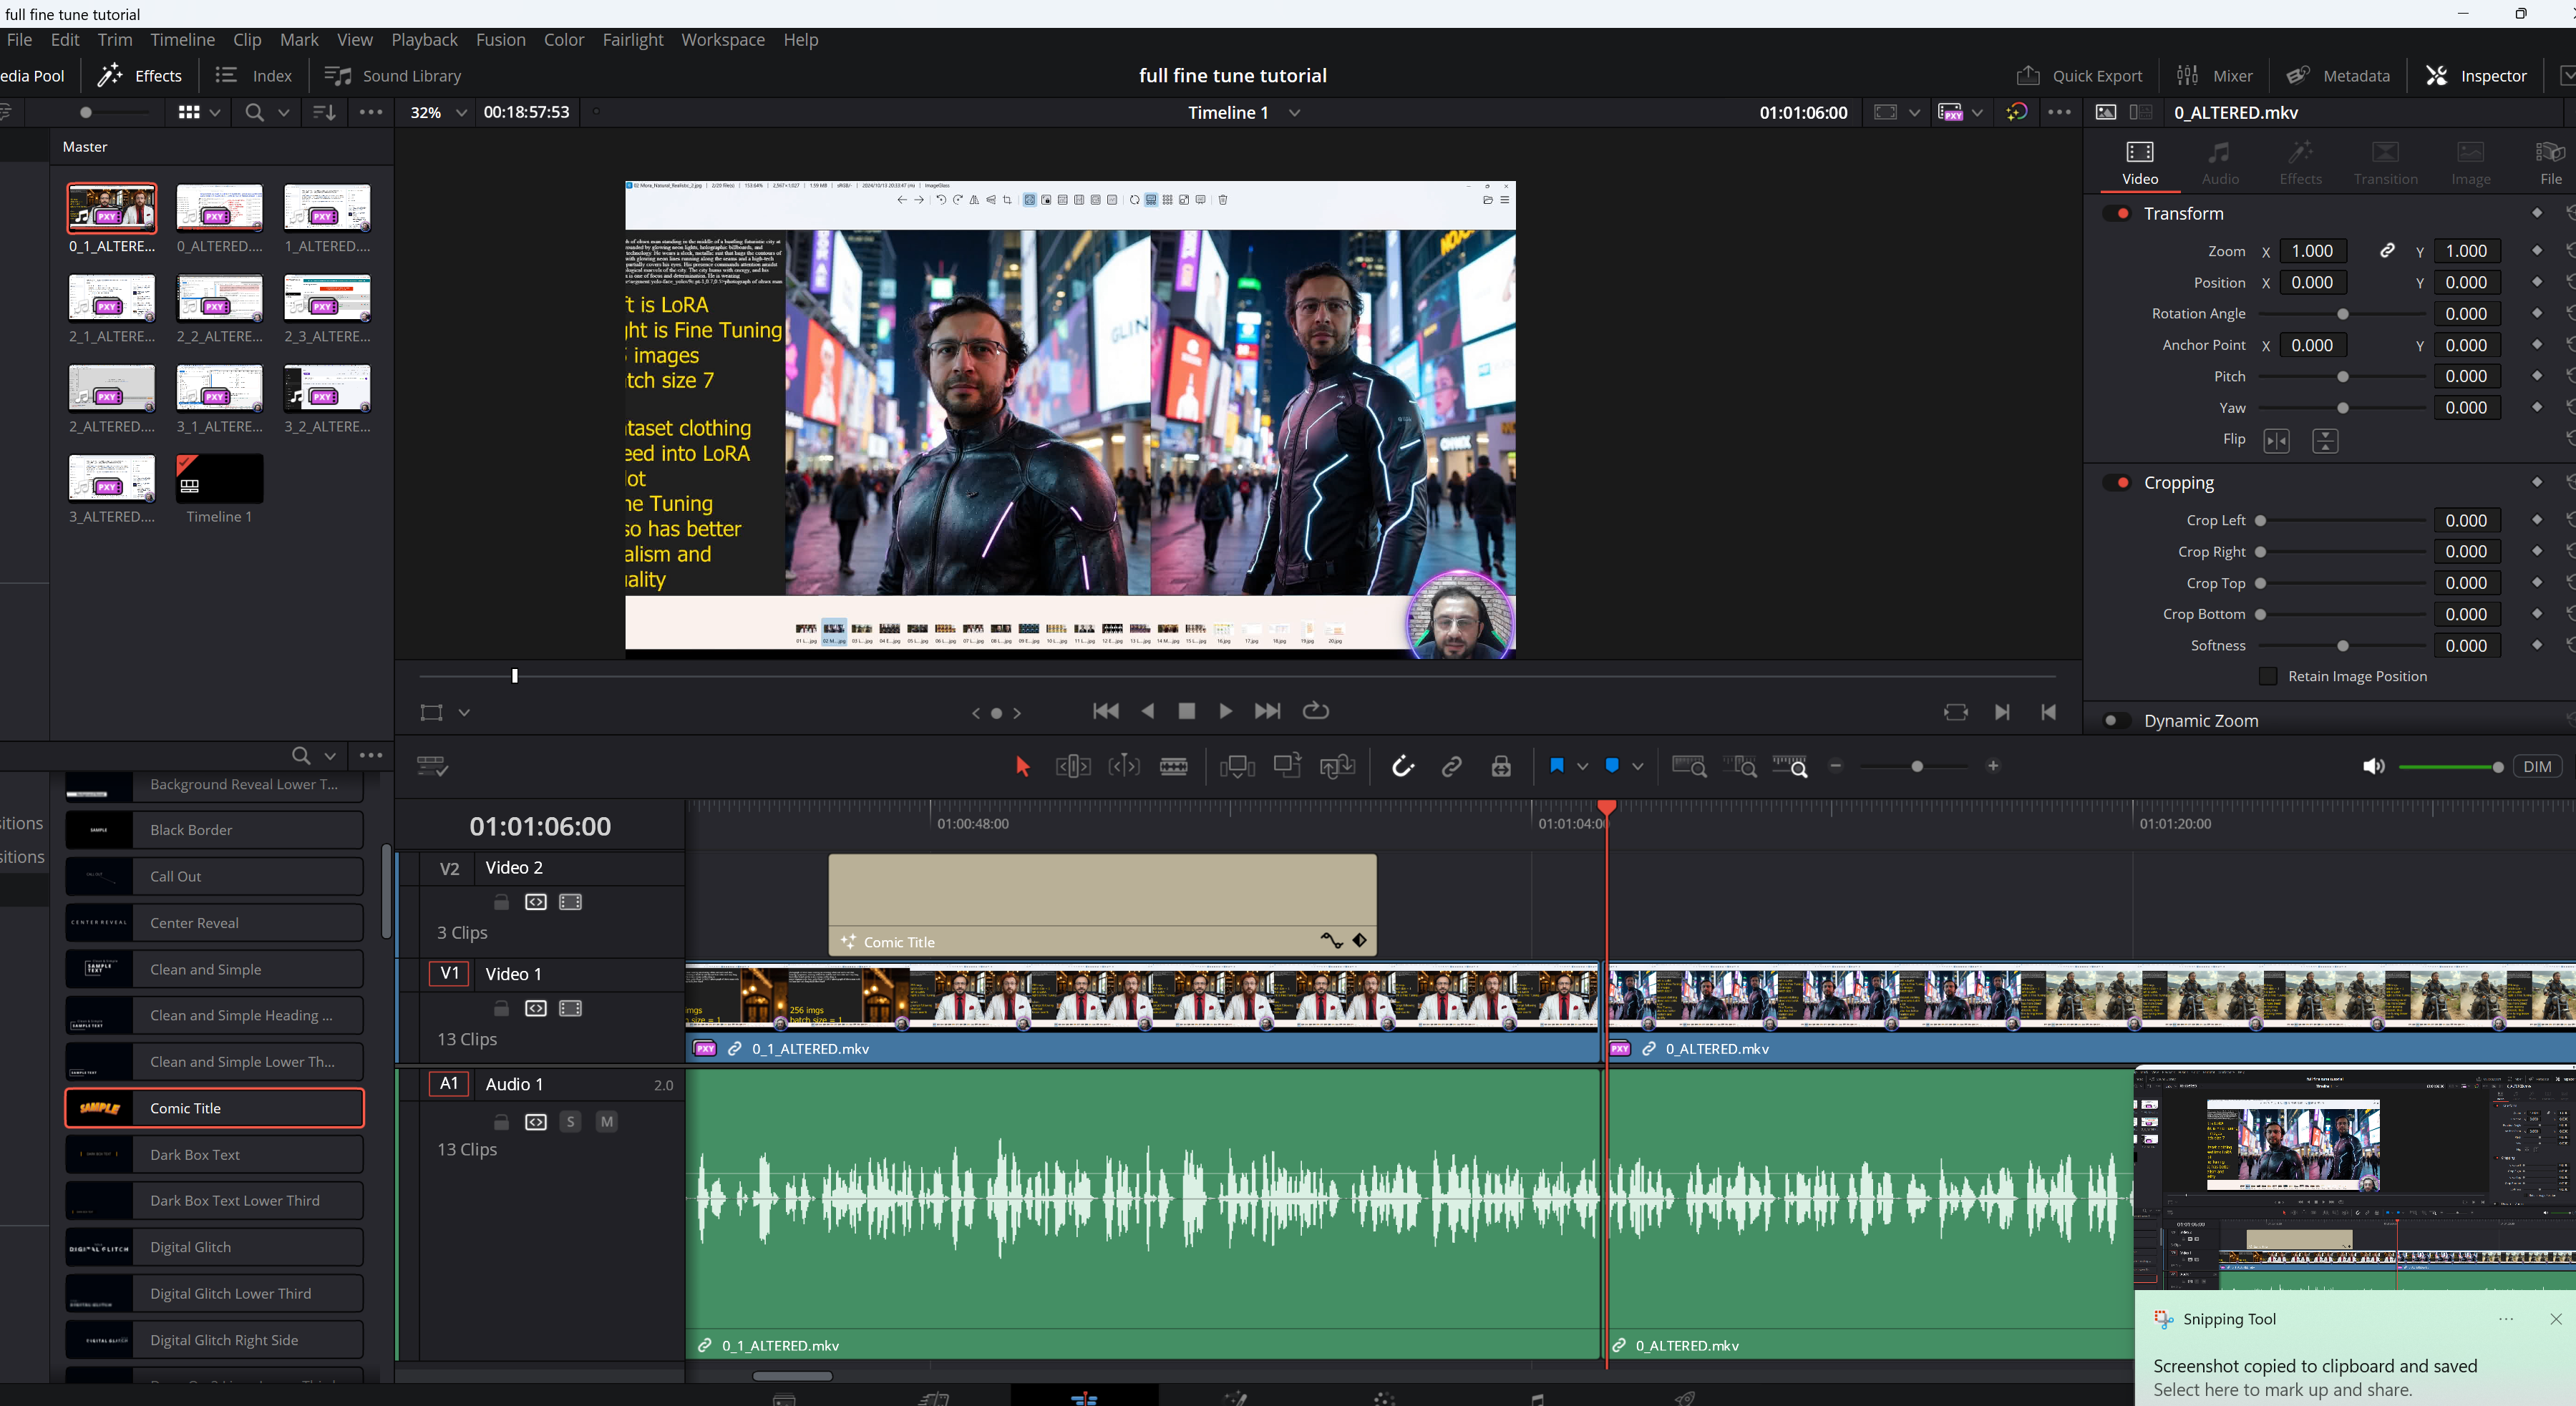2576x1406 pixels.
Task: Toggle timeline snapping magnet icon
Action: coord(1402,767)
